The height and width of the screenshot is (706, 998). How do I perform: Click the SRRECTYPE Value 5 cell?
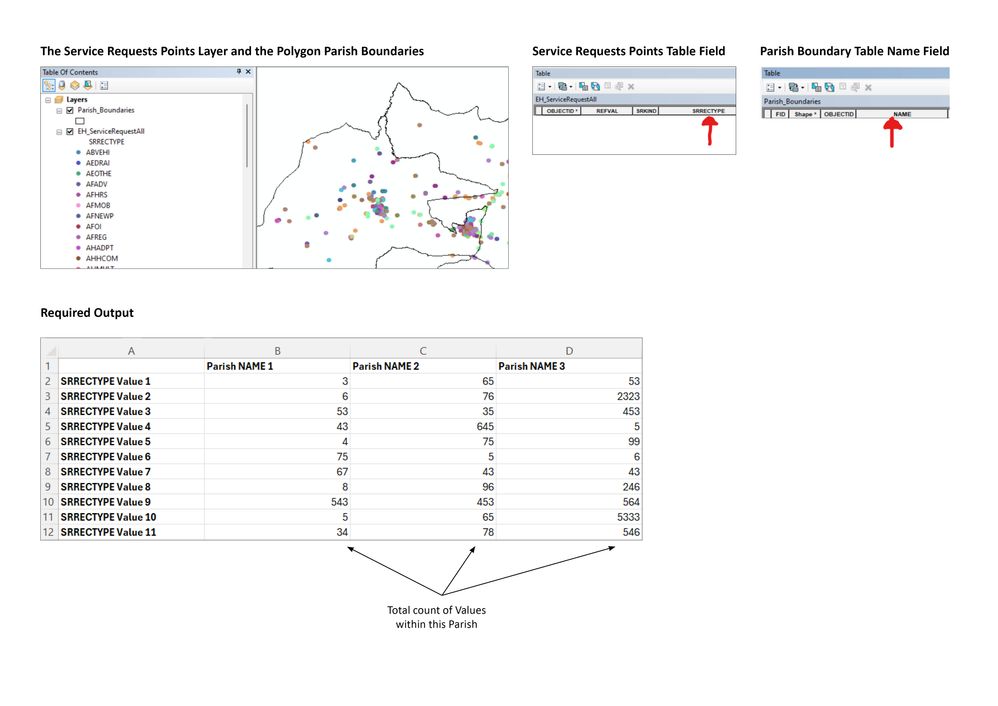click(x=131, y=441)
